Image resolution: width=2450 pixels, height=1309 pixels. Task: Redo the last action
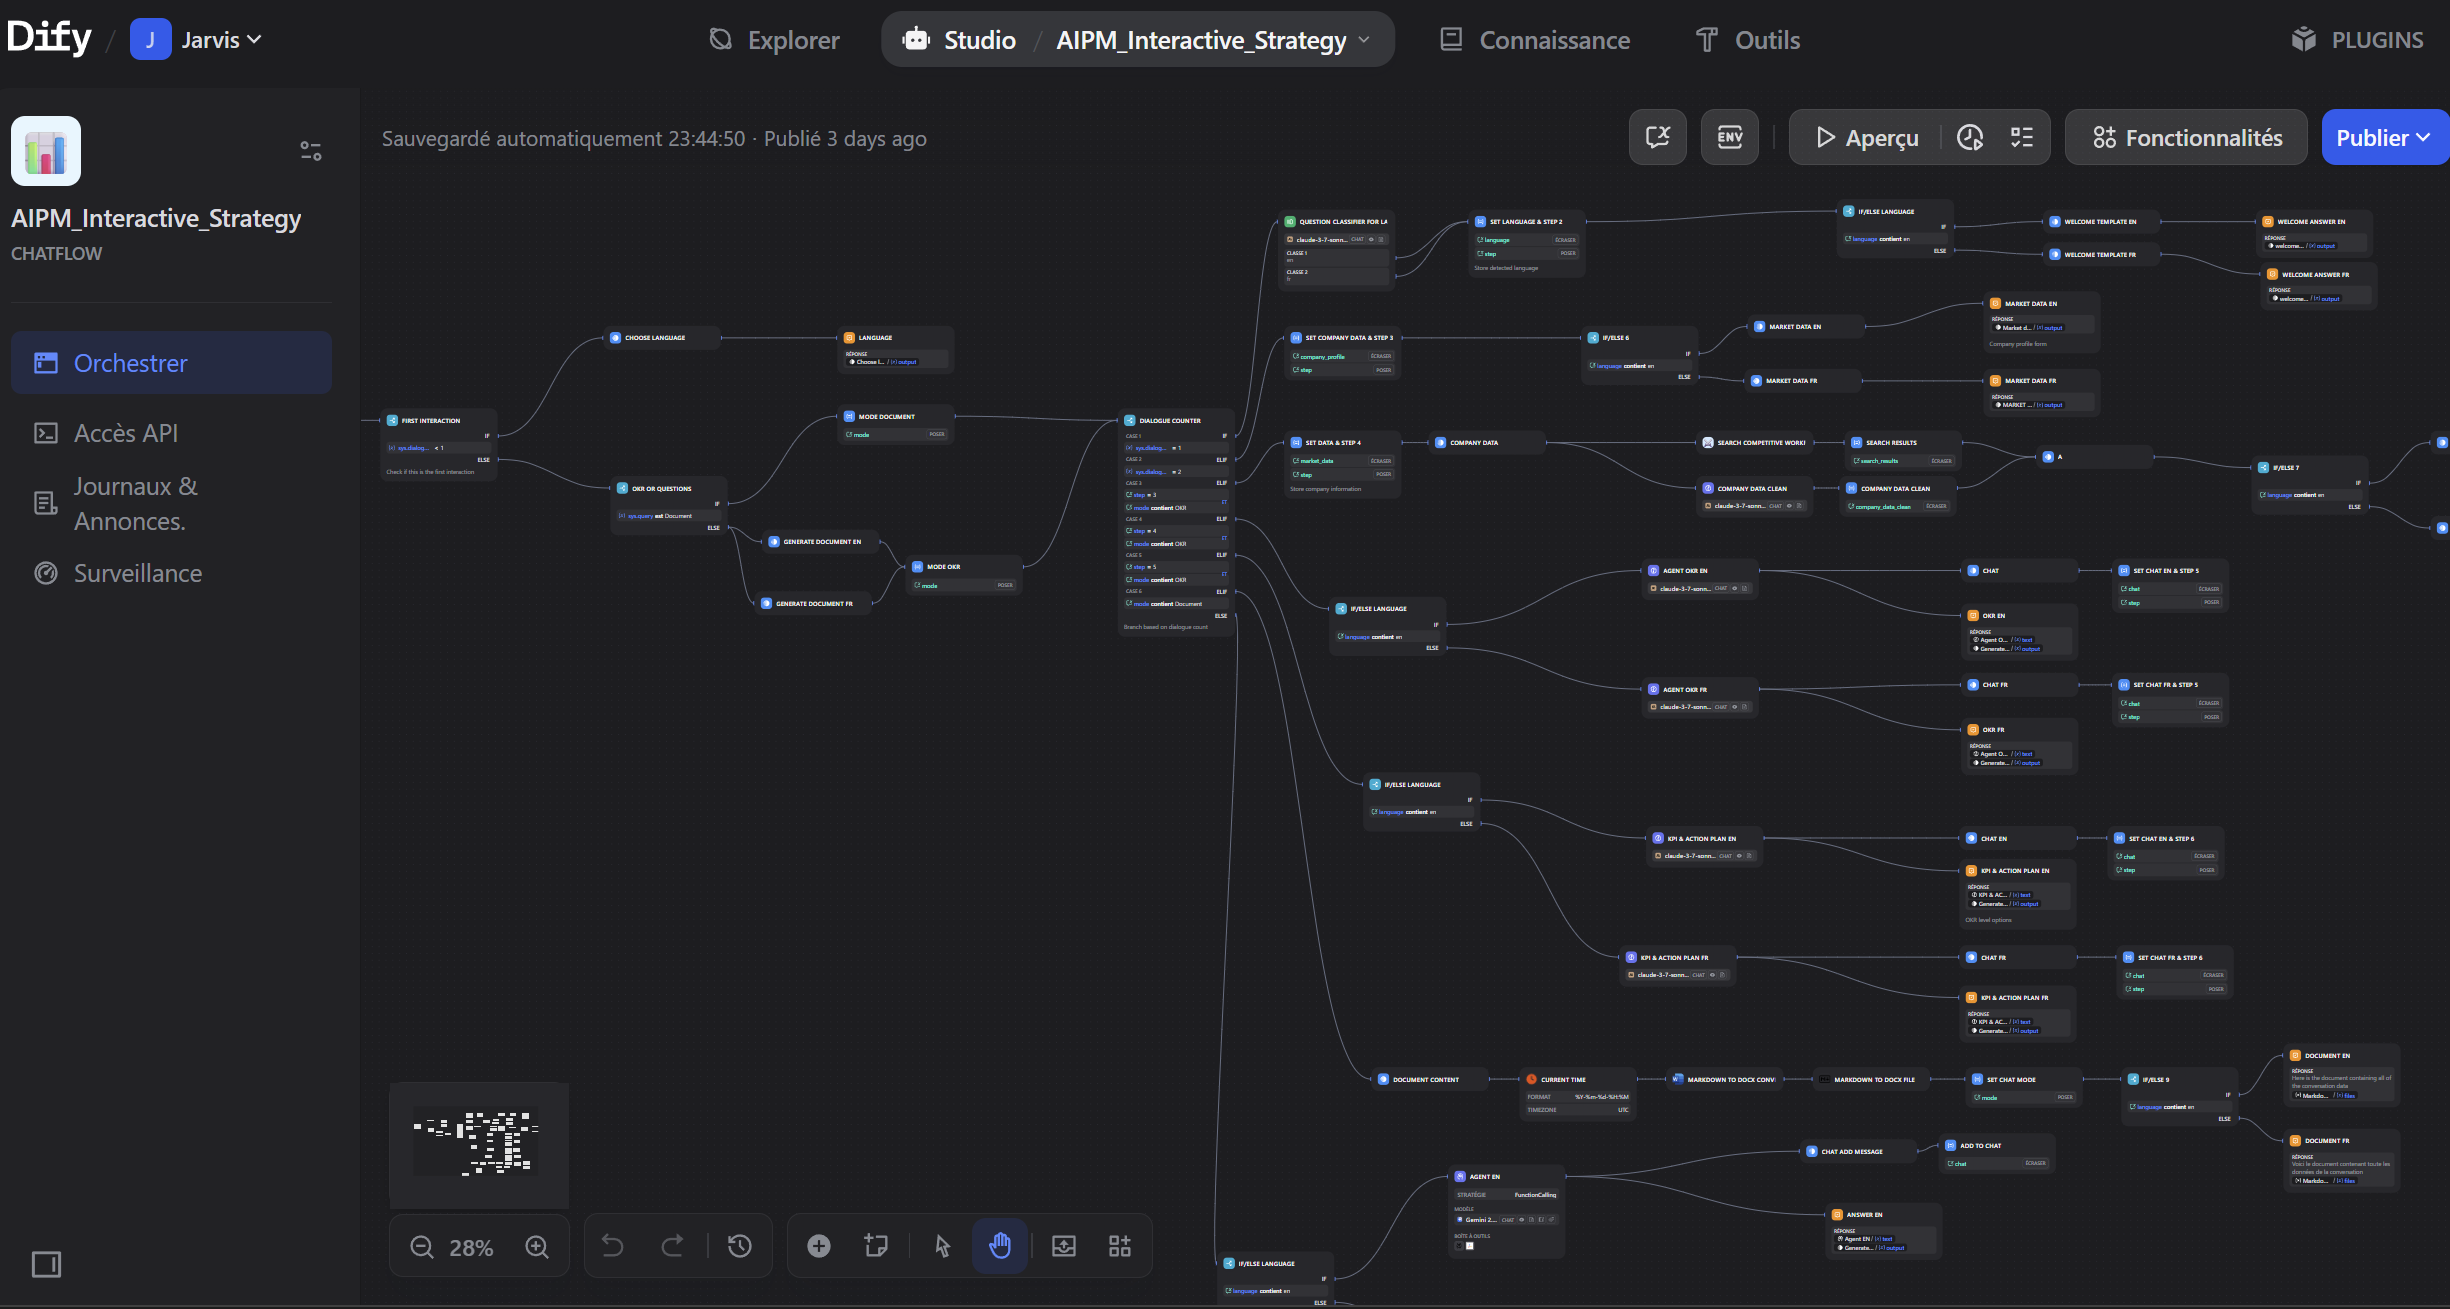point(673,1246)
